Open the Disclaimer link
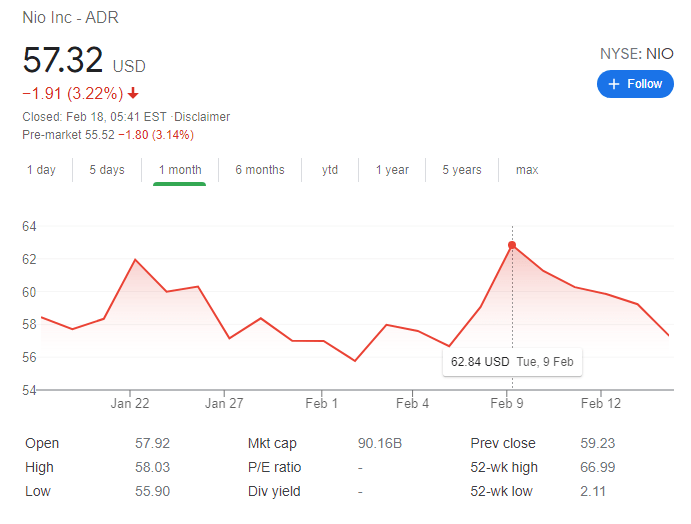 tap(202, 117)
